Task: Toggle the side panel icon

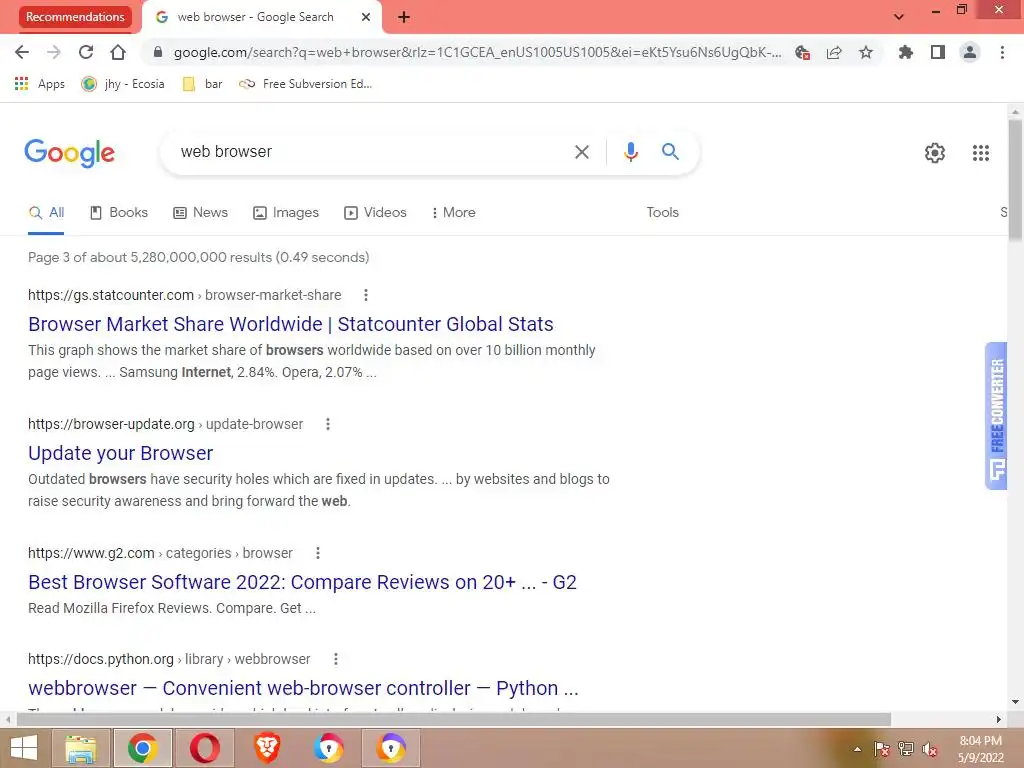Action: (x=938, y=52)
